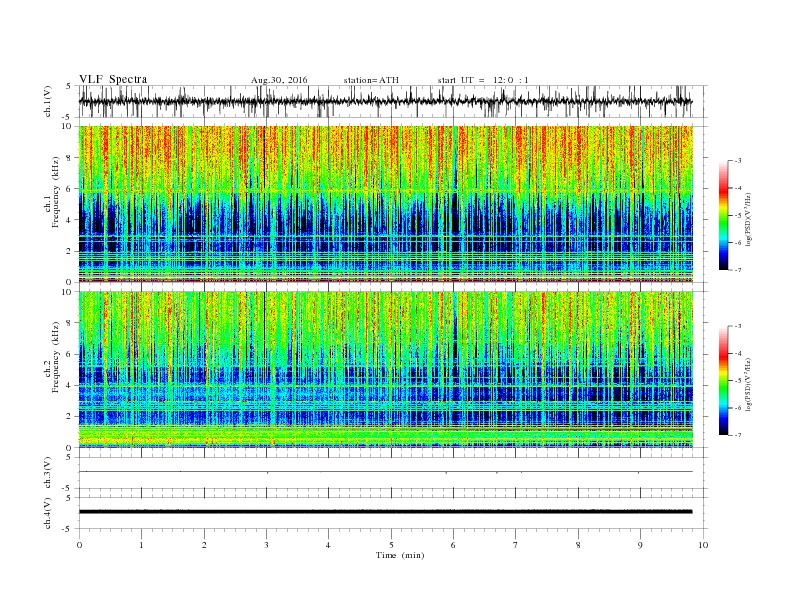Viewport: 792px width, 612px height.
Task: Click the time axis tick label '3'
Action: (x=266, y=545)
